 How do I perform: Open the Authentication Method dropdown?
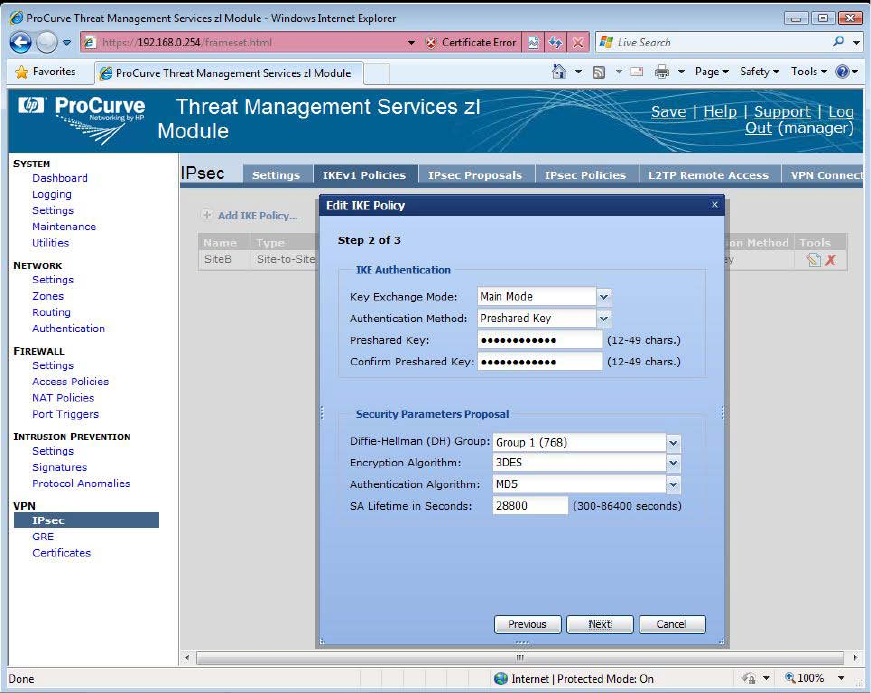(604, 319)
